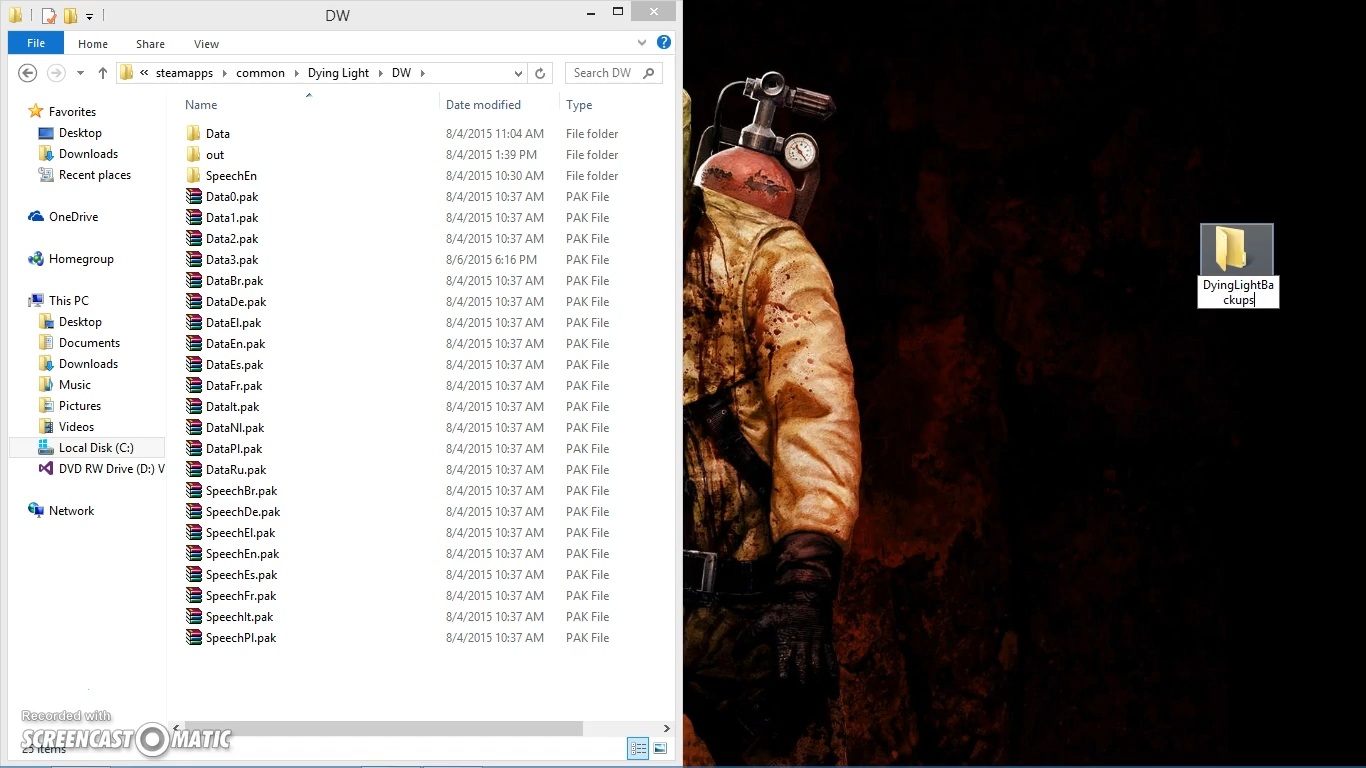This screenshot has width=1366, height=768.
Task: Select the Data2.pak archive icon
Action: 194,239
